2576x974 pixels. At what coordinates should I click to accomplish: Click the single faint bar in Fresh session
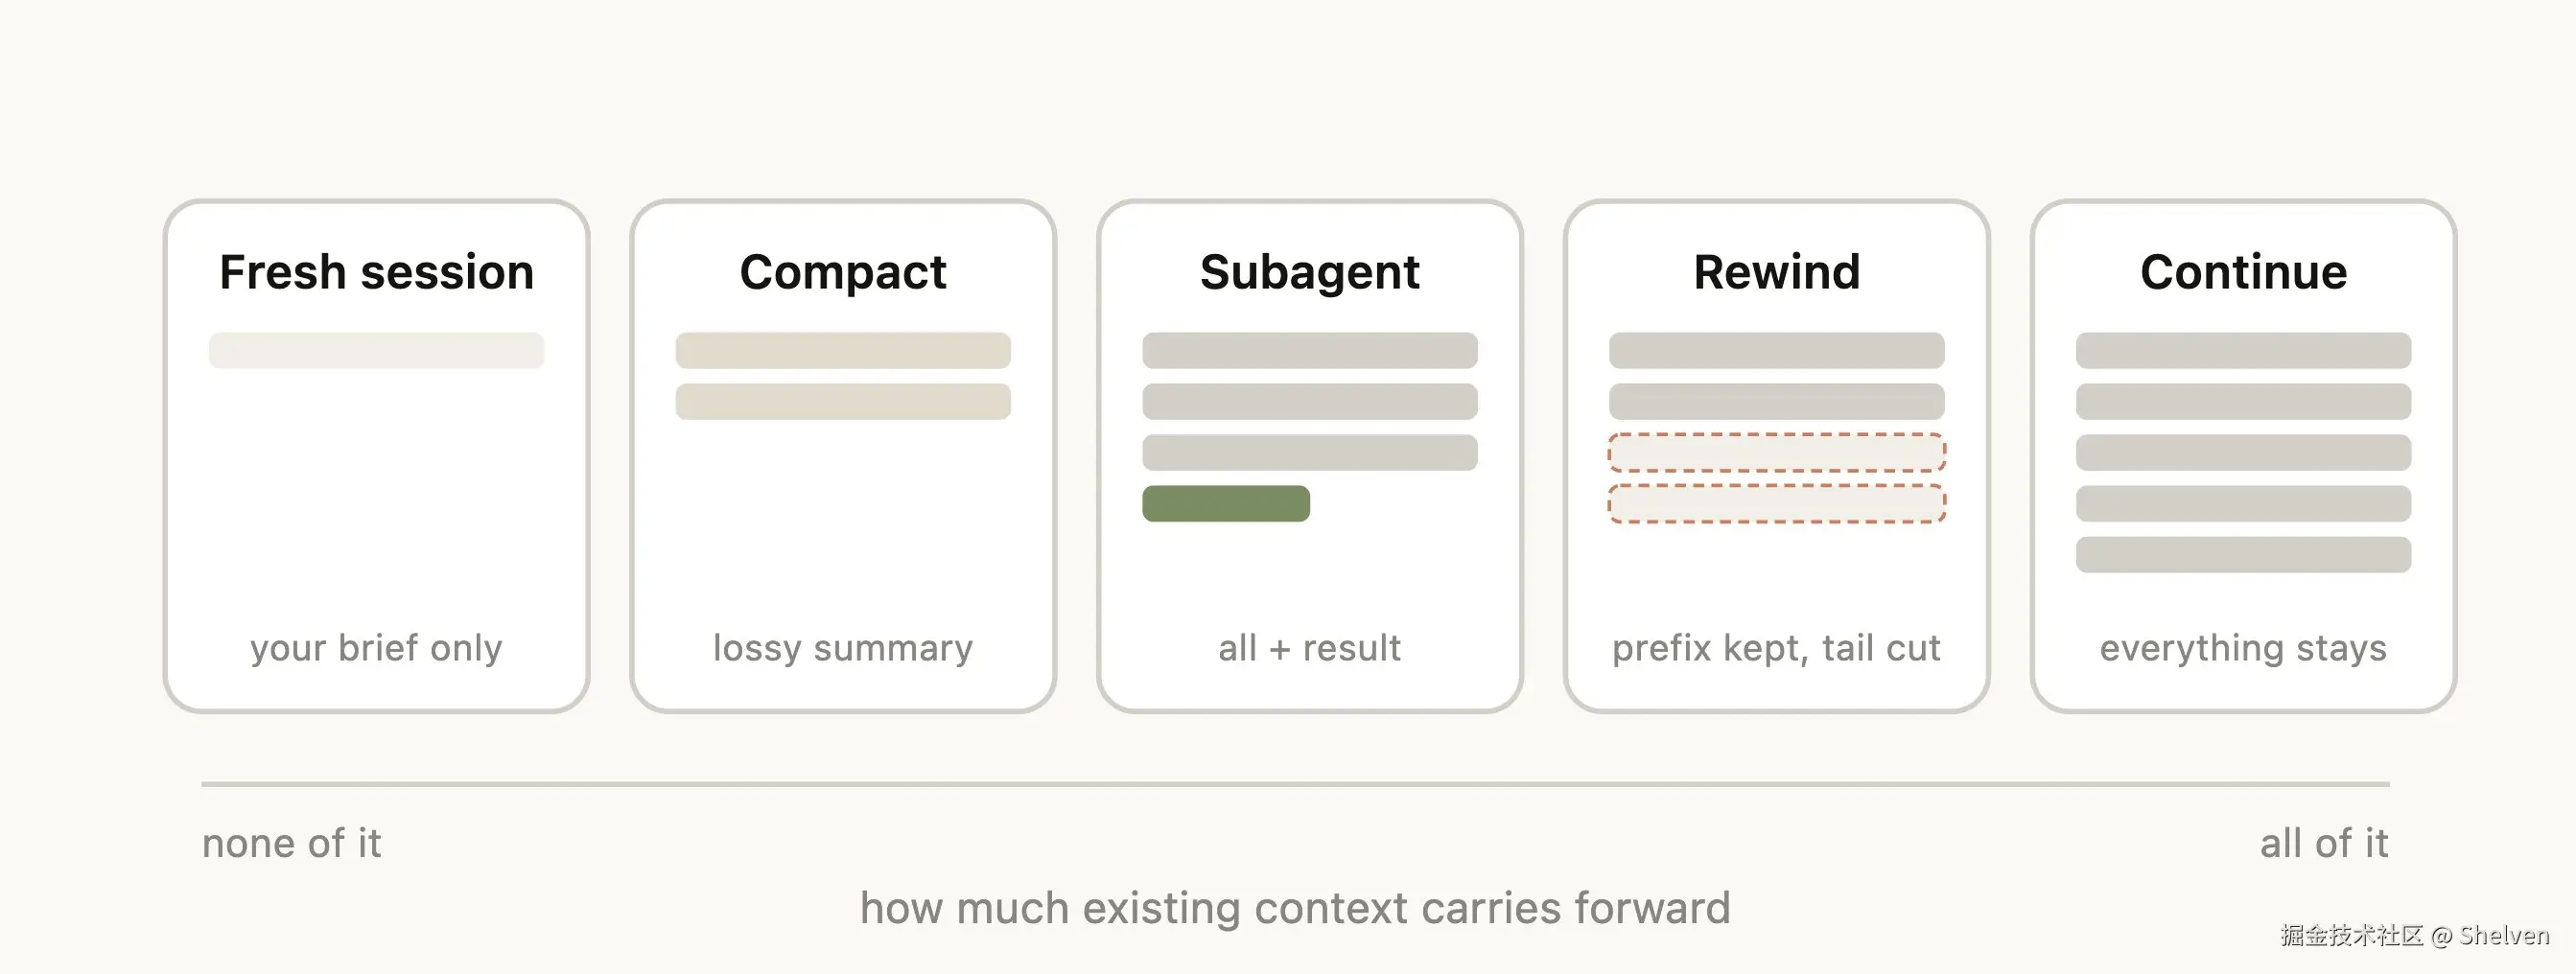[376, 350]
